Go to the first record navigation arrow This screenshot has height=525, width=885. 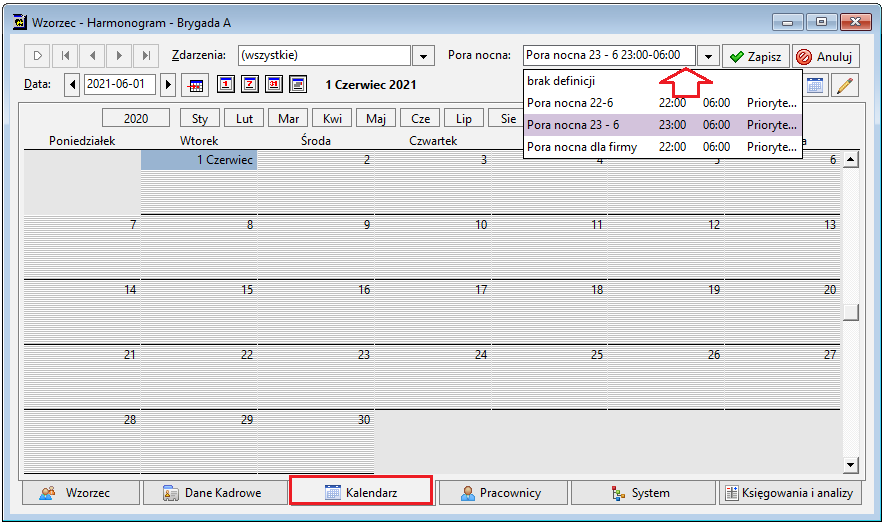coord(65,56)
